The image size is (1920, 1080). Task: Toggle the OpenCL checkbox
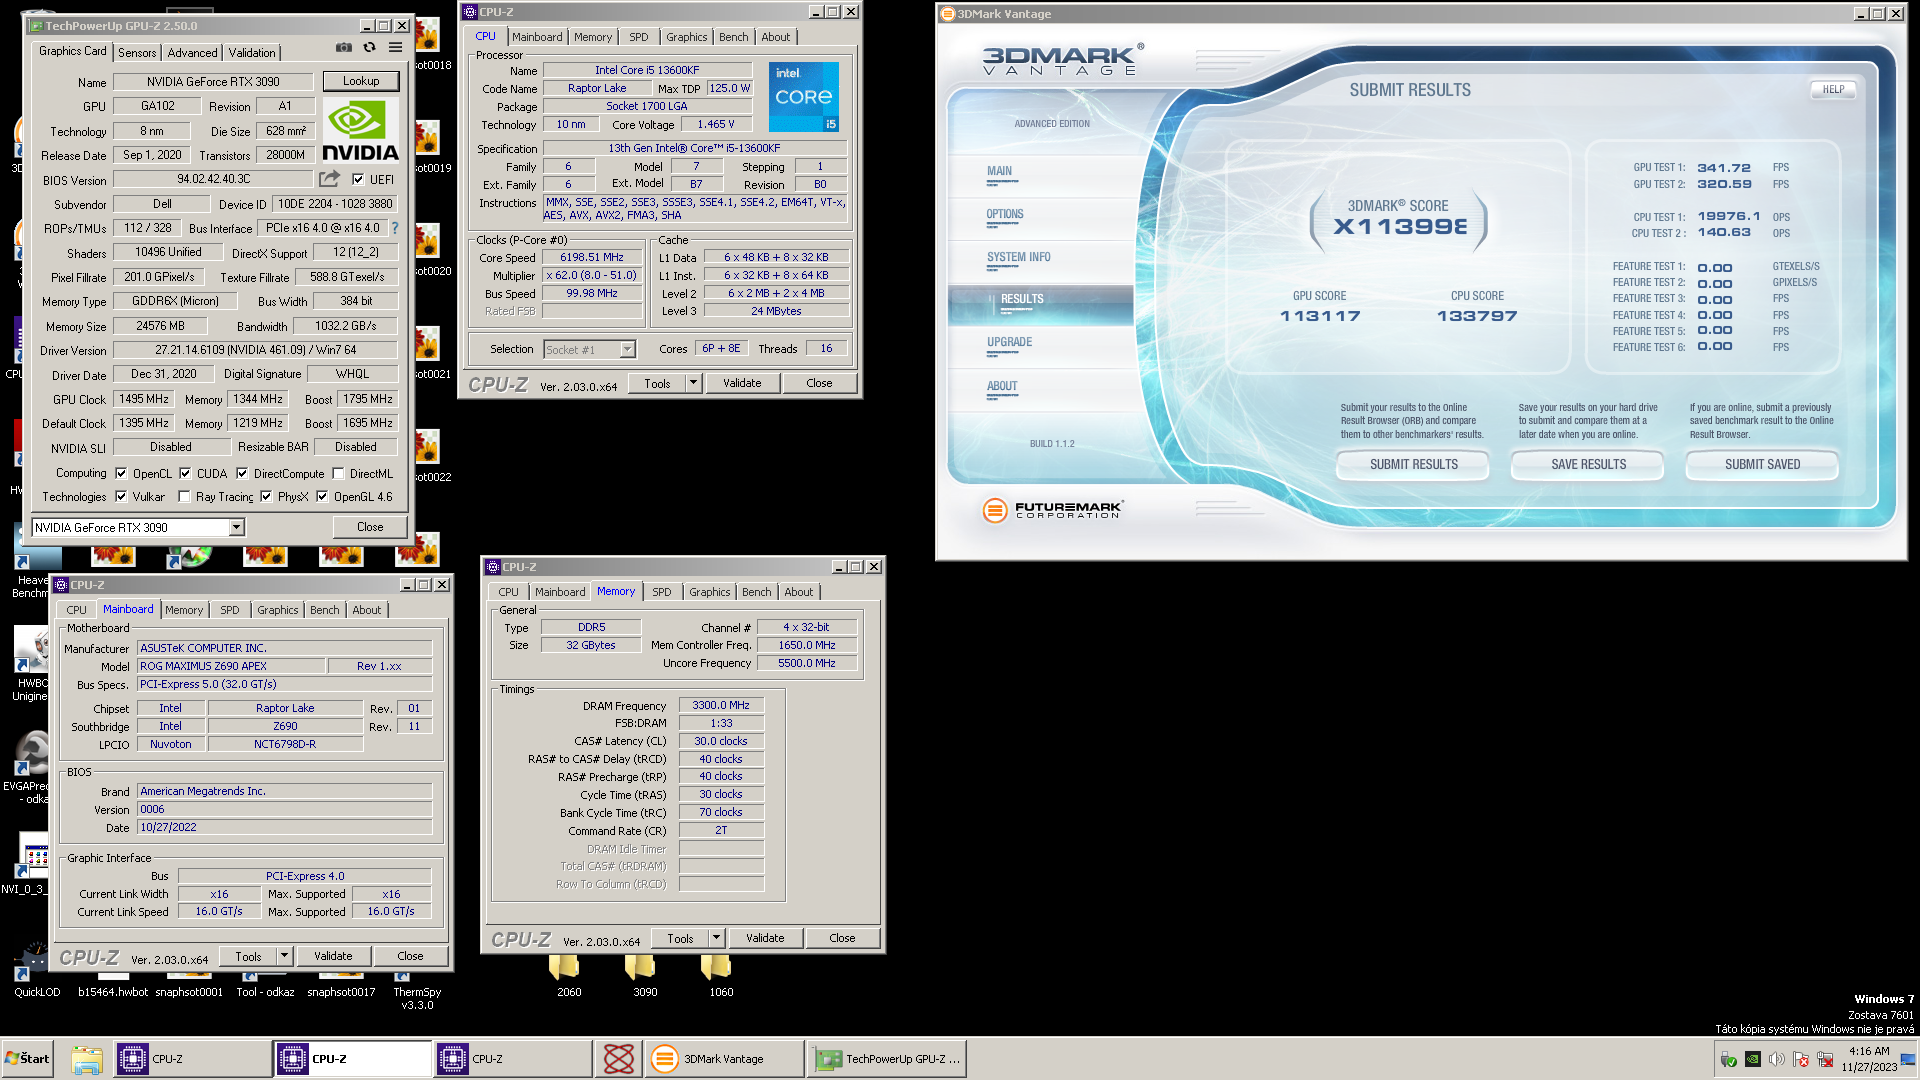(121, 473)
